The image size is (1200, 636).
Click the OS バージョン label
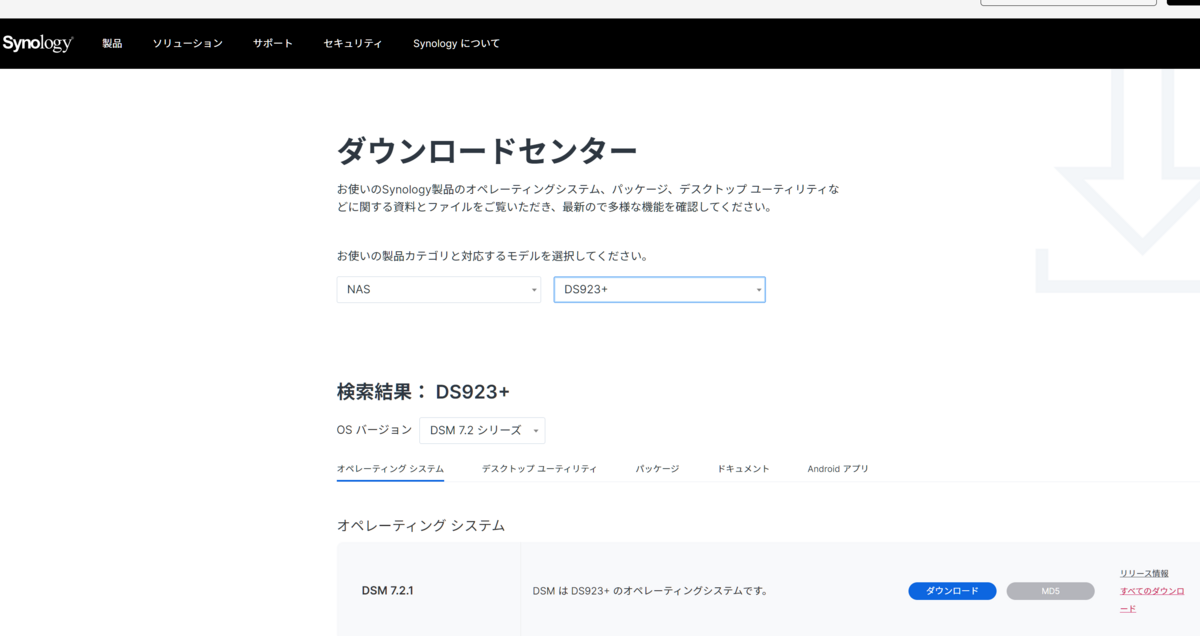point(374,430)
